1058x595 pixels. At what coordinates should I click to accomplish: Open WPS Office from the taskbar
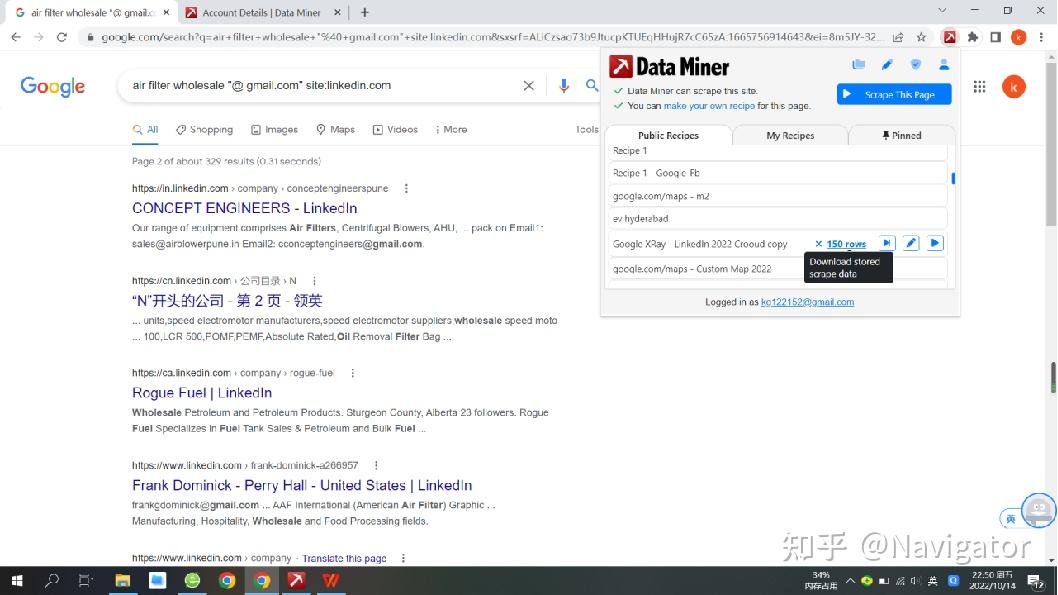(331, 581)
